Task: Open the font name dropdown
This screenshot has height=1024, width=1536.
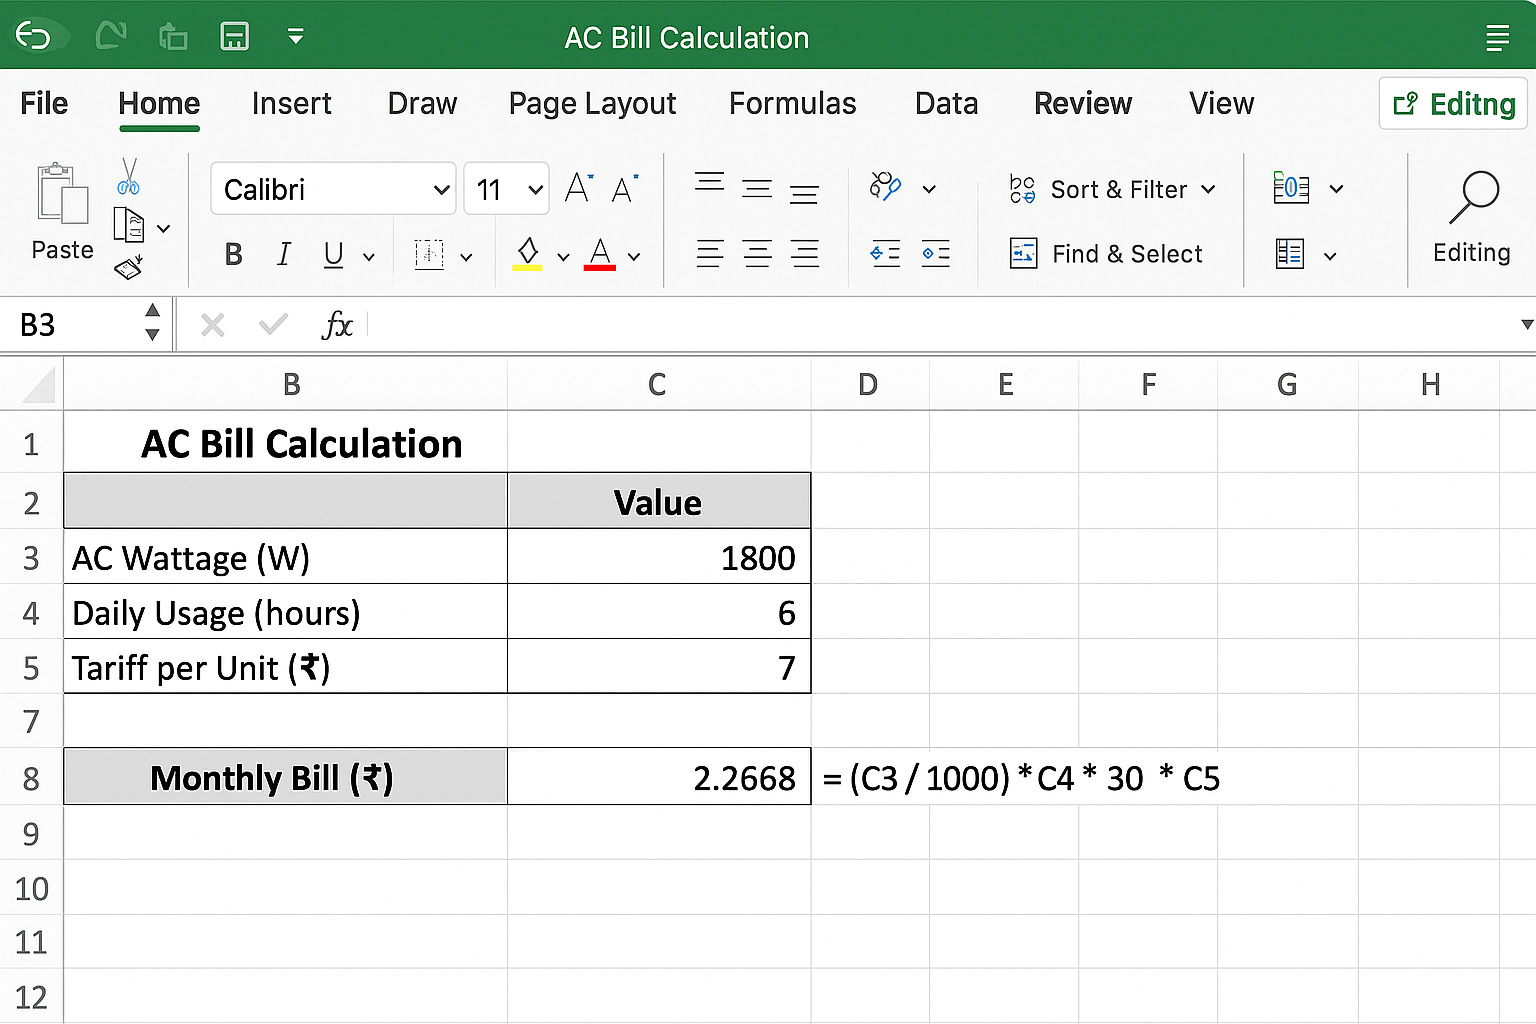Action: coord(441,188)
